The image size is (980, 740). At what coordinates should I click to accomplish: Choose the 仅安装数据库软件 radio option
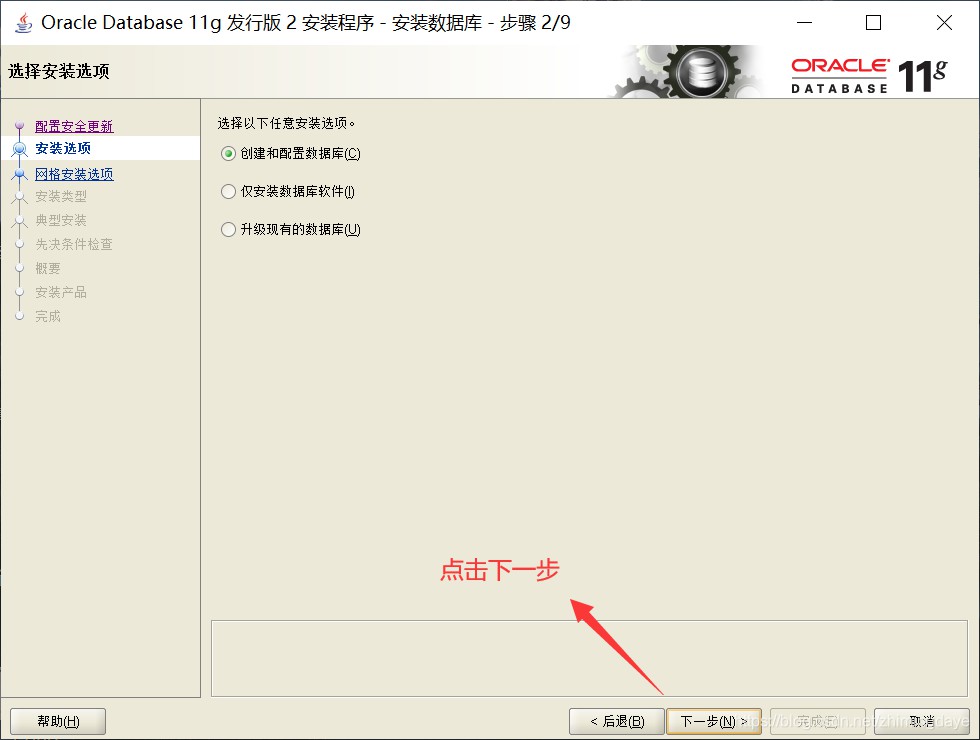[228, 192]
